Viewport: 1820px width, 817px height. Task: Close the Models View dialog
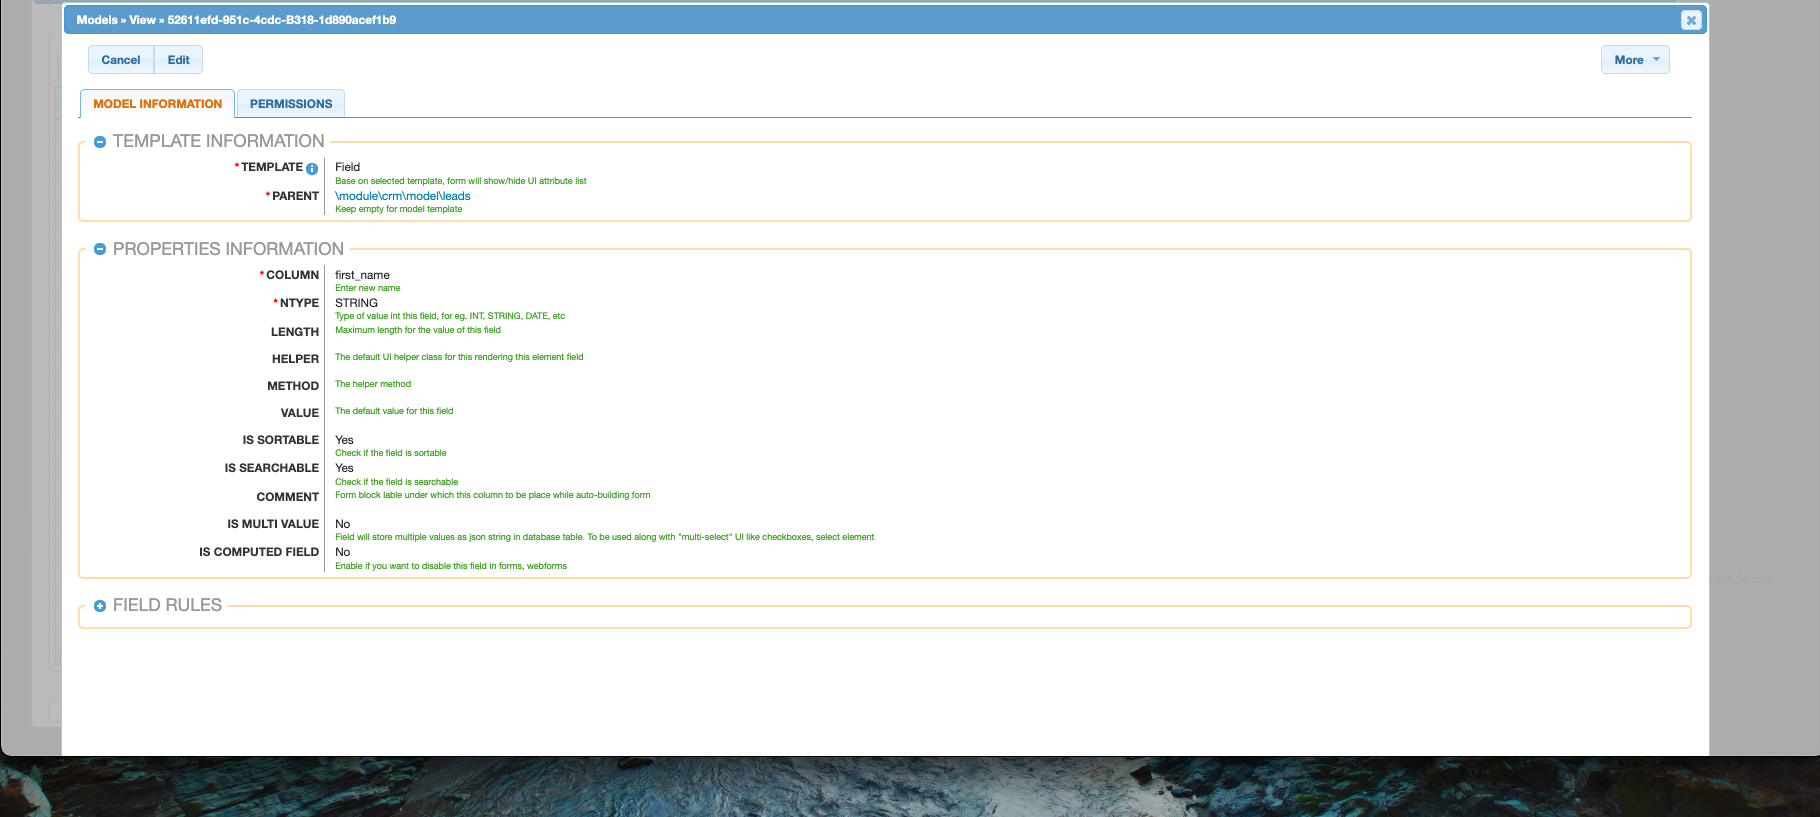1691,20
